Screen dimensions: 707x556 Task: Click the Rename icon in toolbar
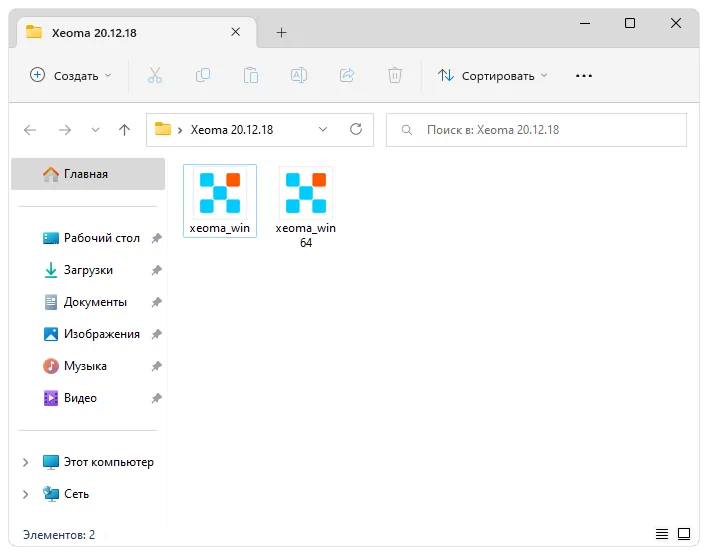[299, 75]
